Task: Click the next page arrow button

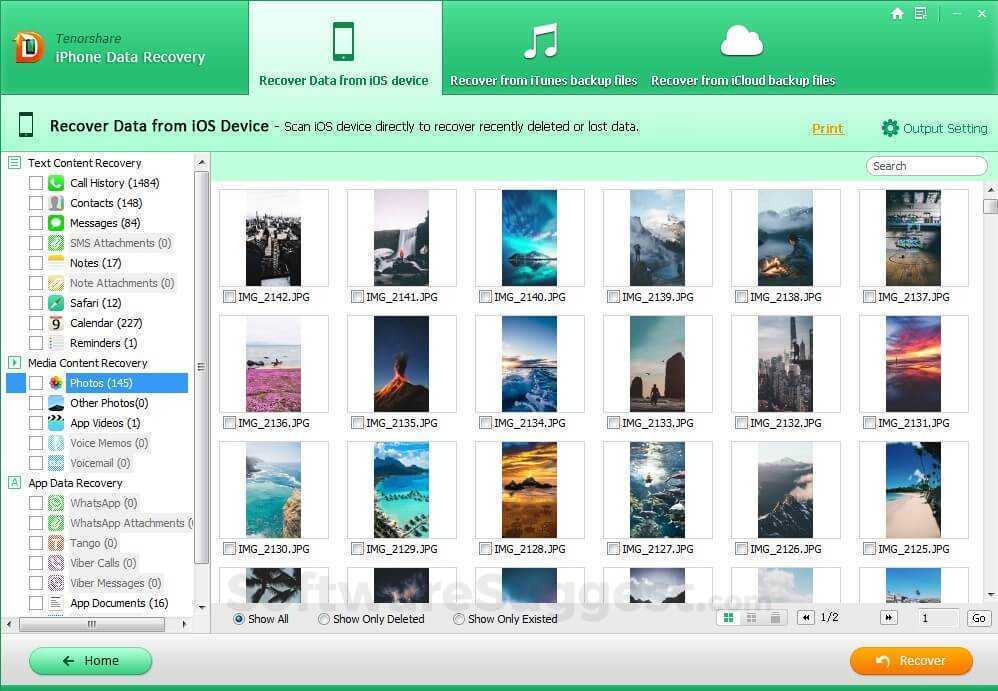Action: 889,618
